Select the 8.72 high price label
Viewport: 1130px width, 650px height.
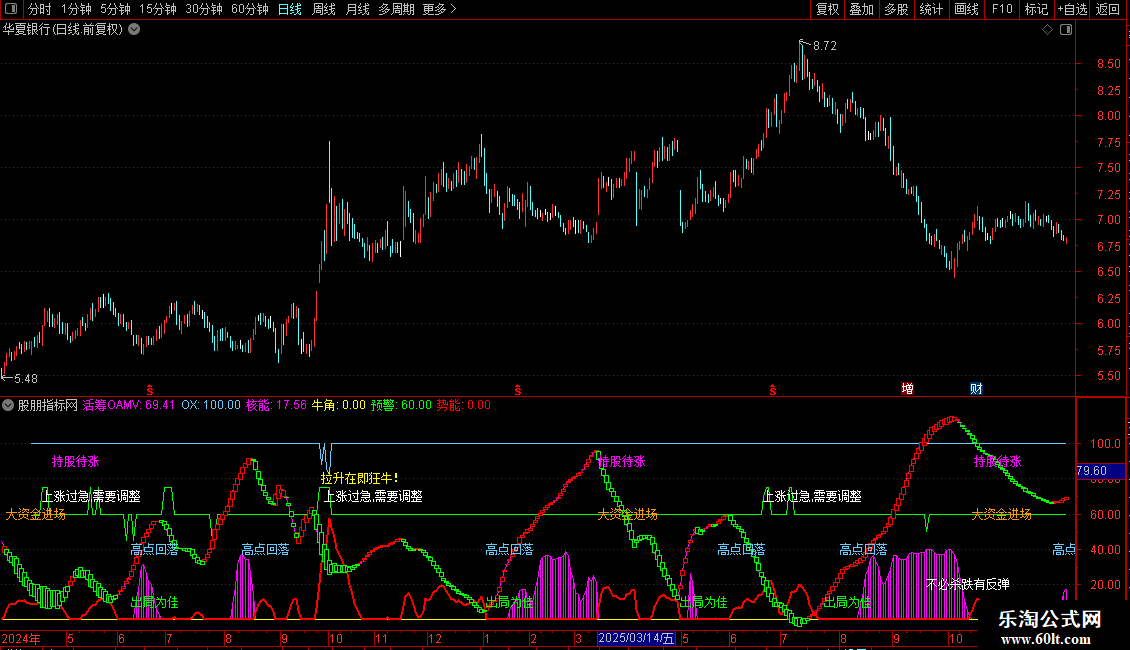(x=824, y=45)
